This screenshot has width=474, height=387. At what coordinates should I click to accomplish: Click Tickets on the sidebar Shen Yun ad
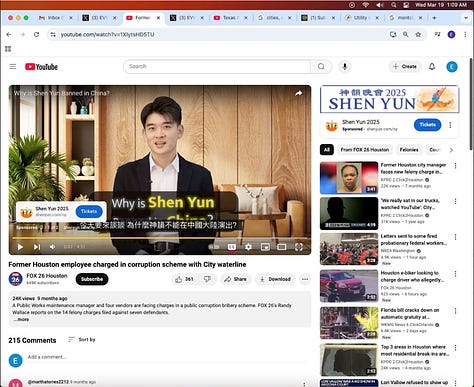[427, 125]
